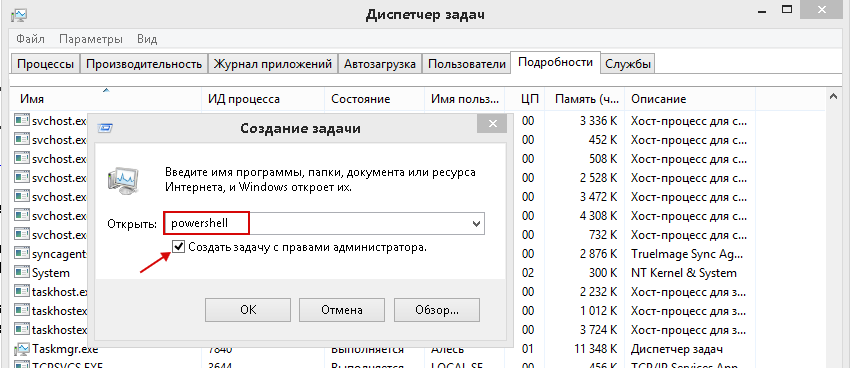The image size is (854, 368).
Task: Close the Создание задачи dialog
Action: tap(493, 124)
